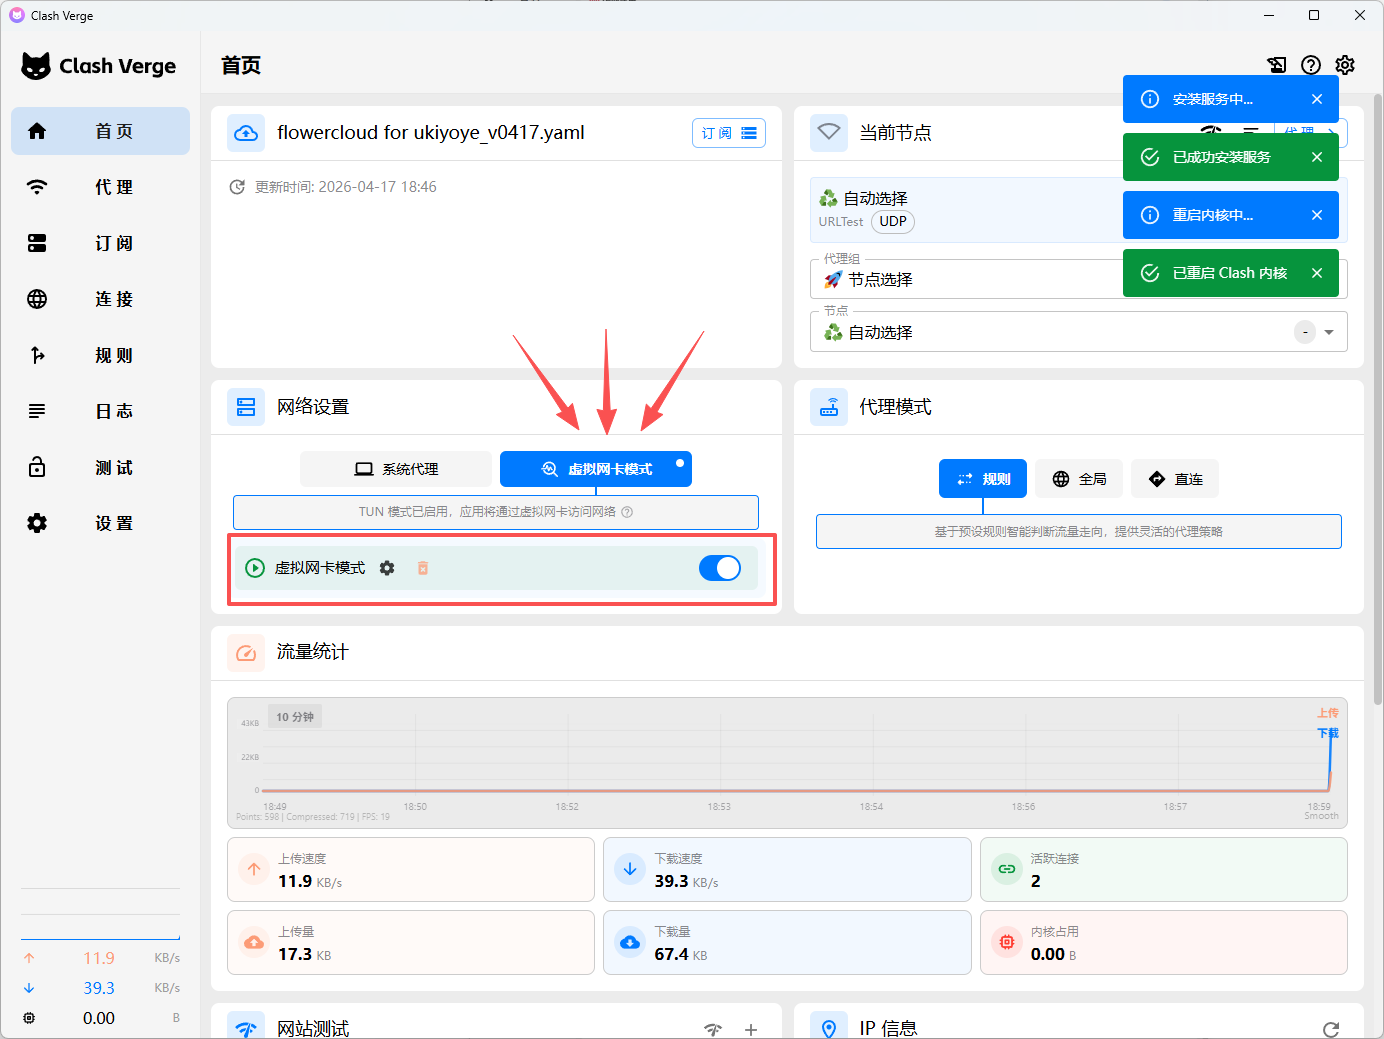Screen dimensions: 1384x1039
Task: Click the help question mark icon
Action: coord(1311,65)
